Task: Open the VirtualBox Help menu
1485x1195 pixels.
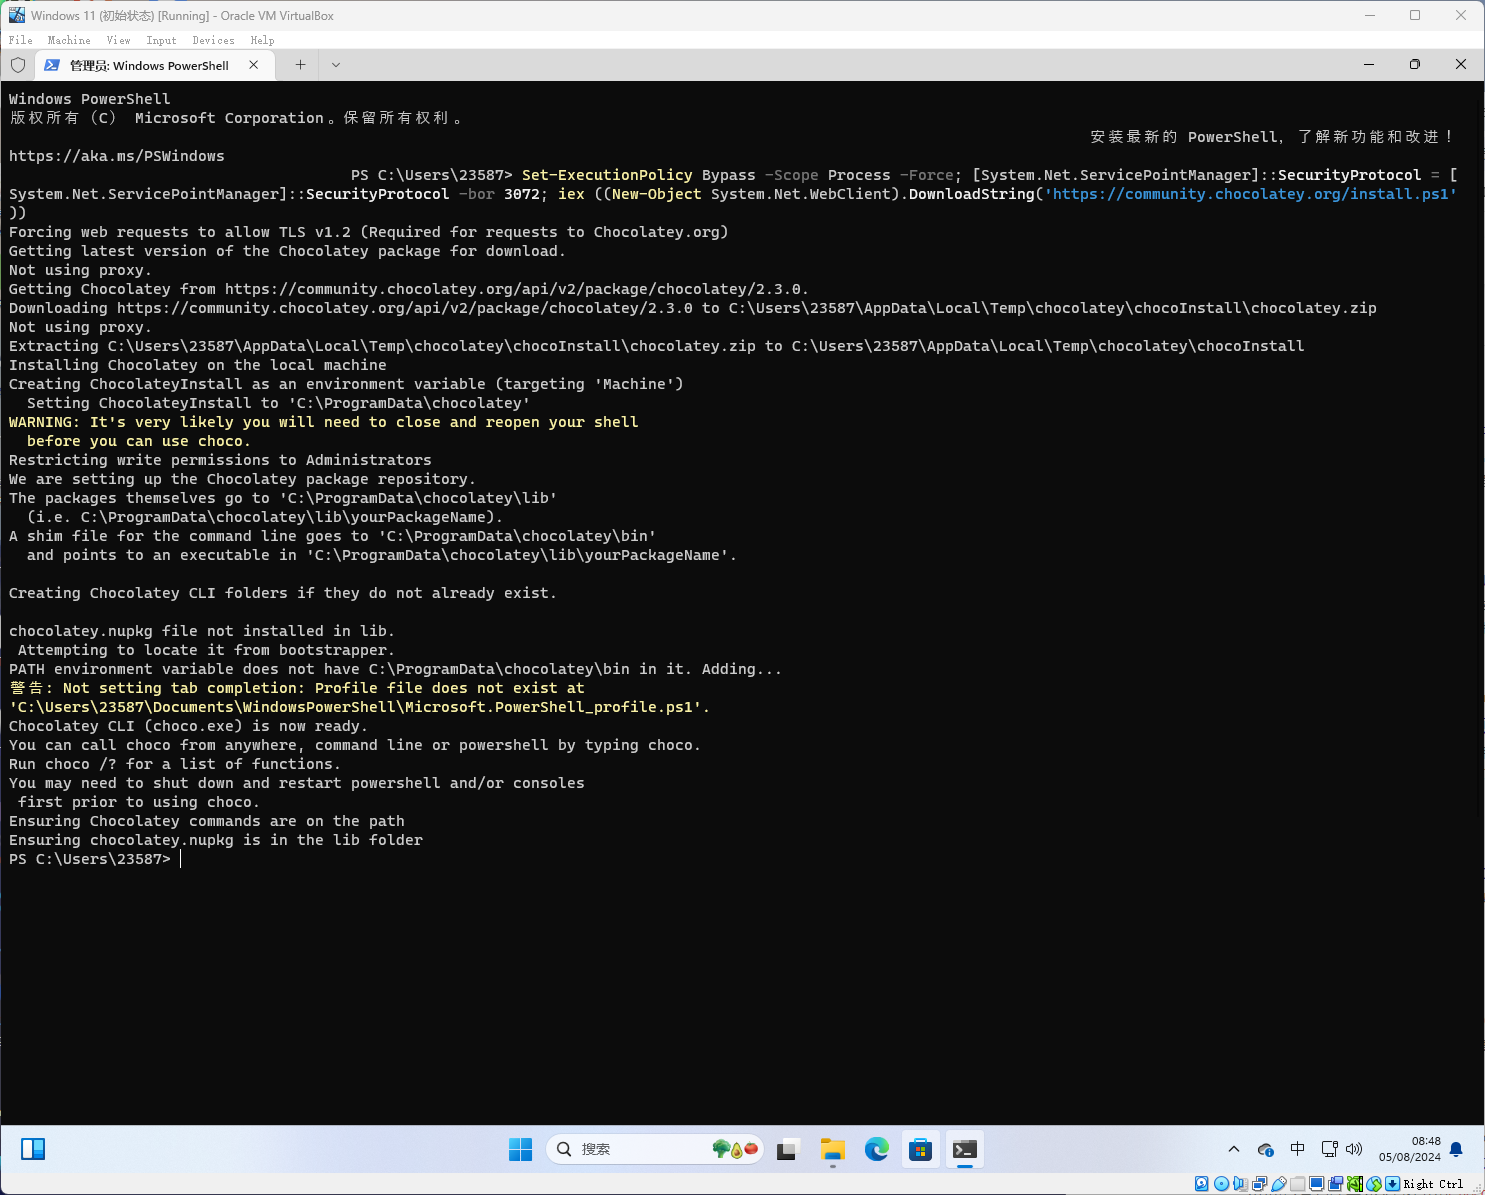Action: pos(262,40)
